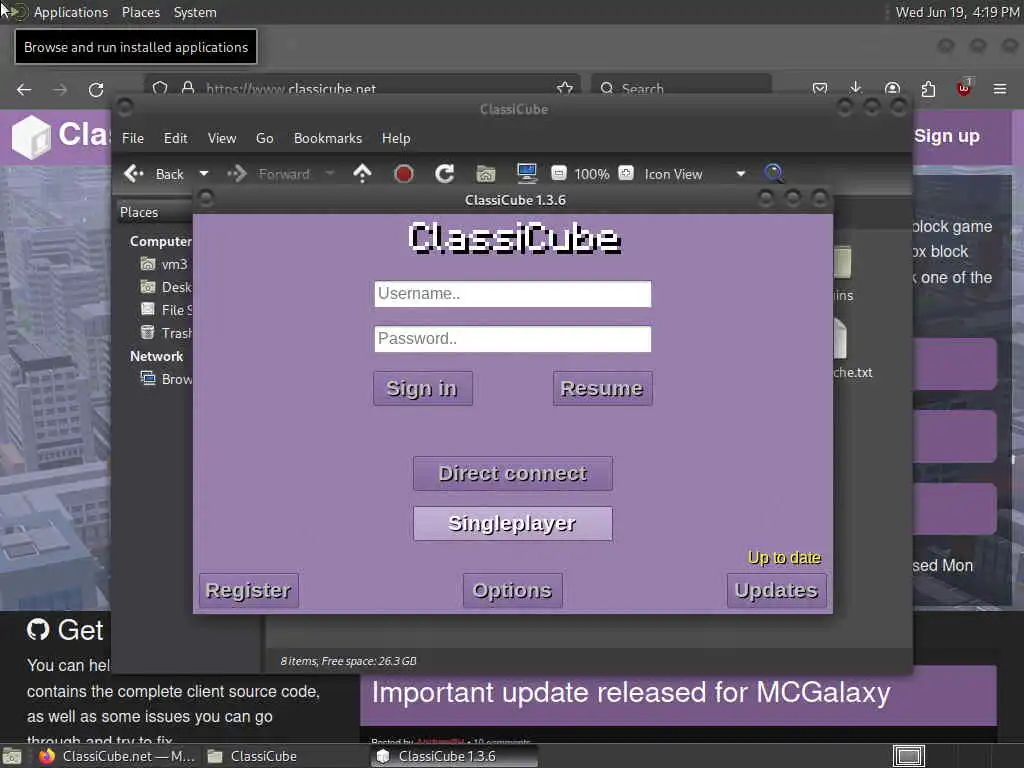
Task: Select vm3 in Places sidebar
Action: point(165,264)
